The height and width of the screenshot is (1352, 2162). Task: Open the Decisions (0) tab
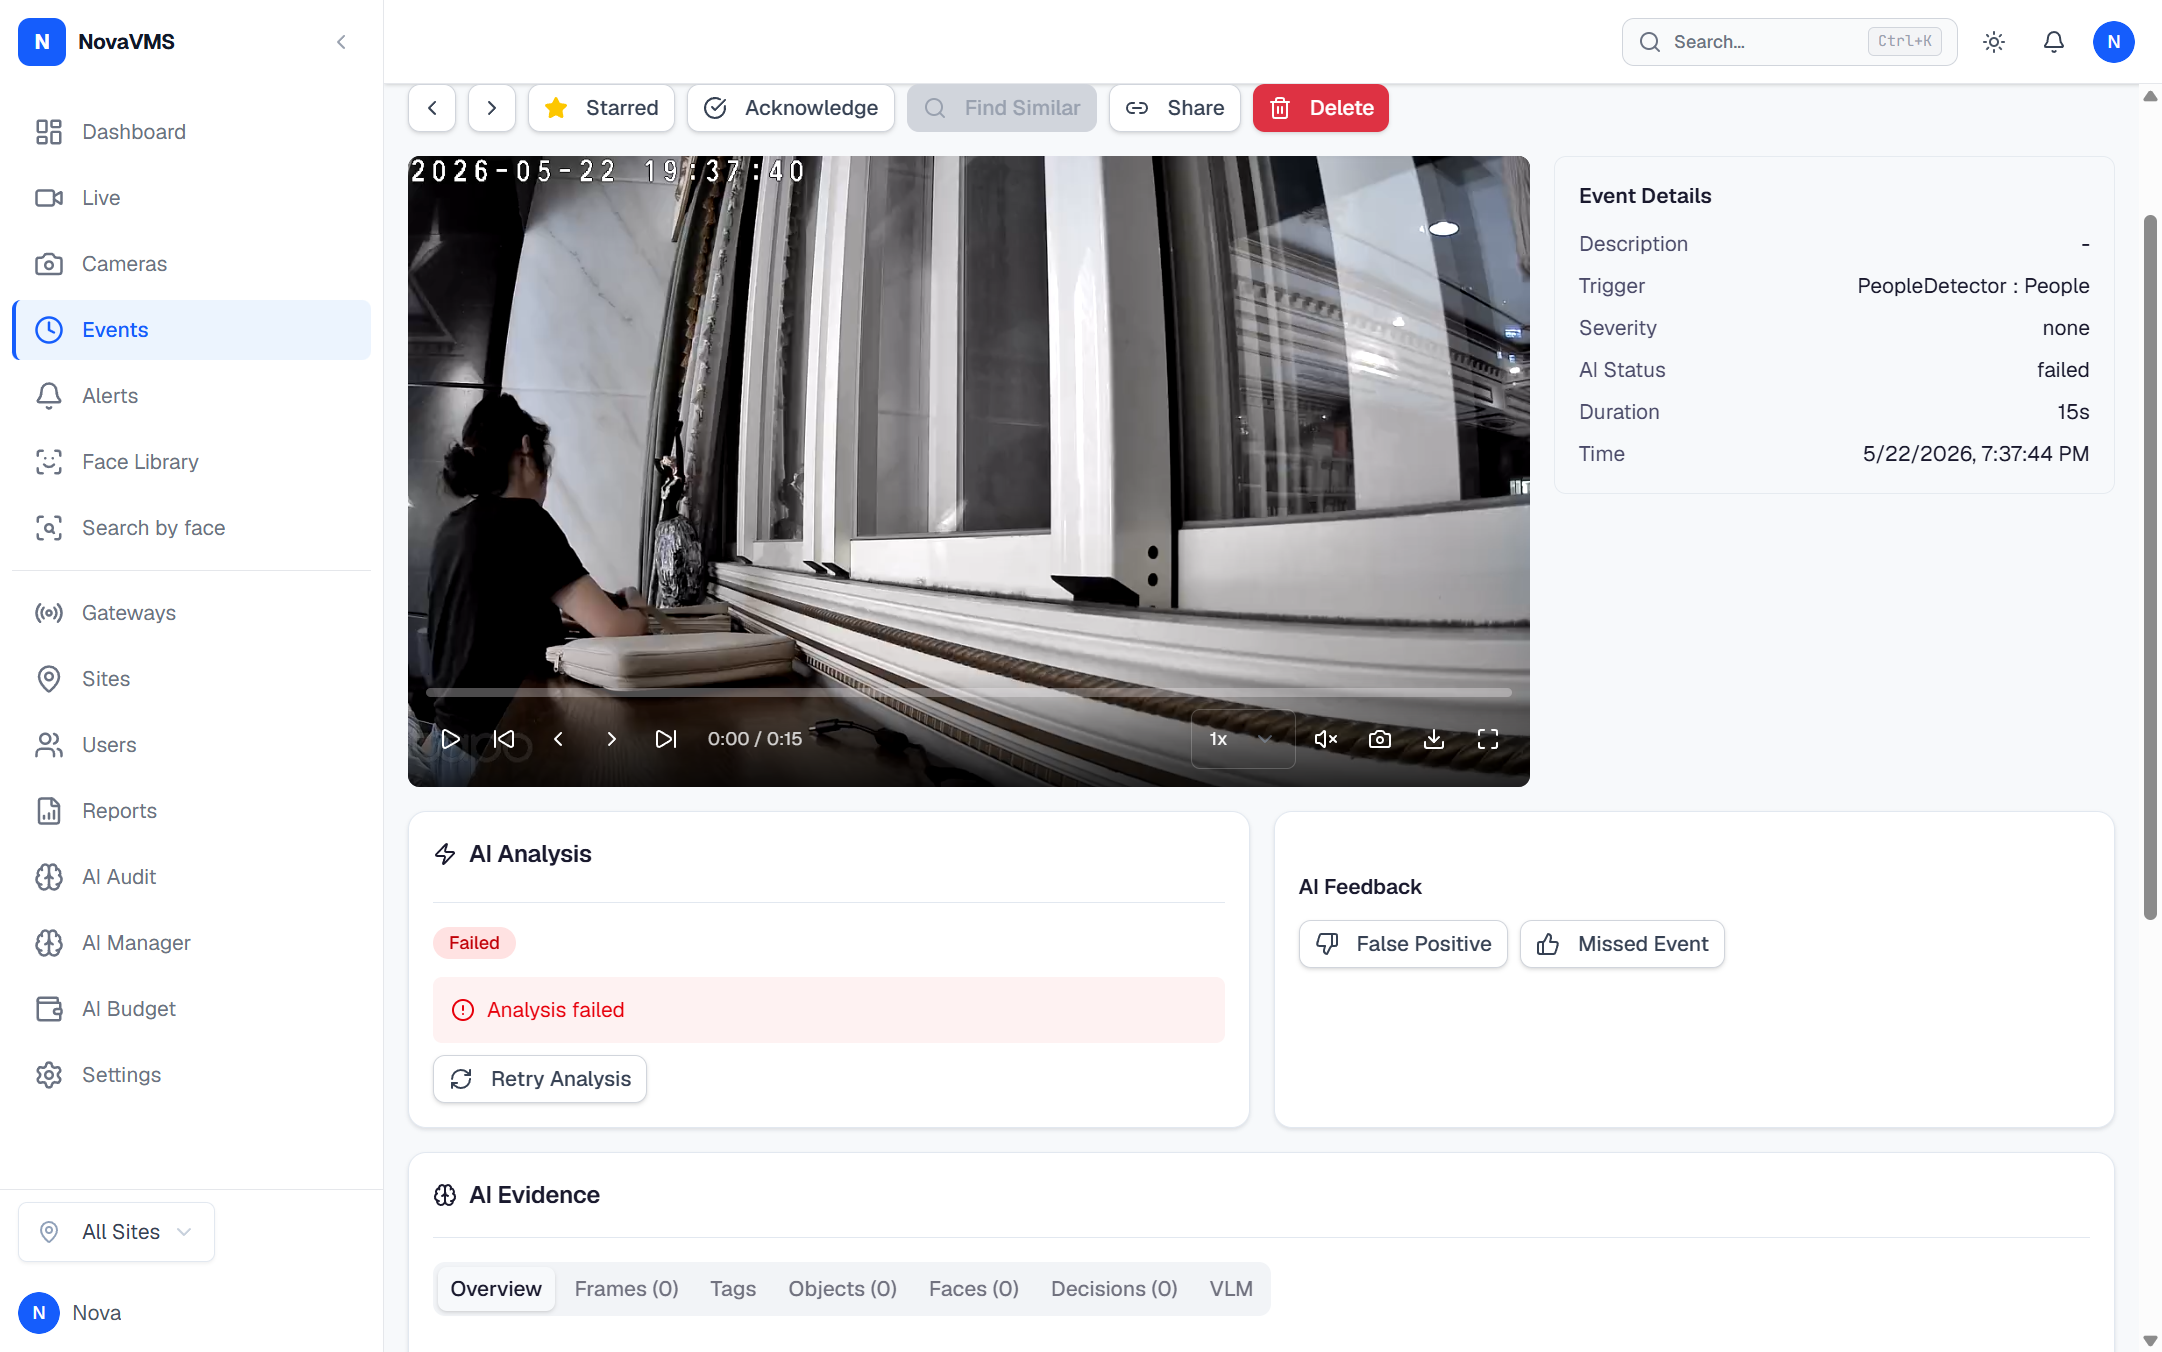pyautogui.click(x=1114, y=1289)
